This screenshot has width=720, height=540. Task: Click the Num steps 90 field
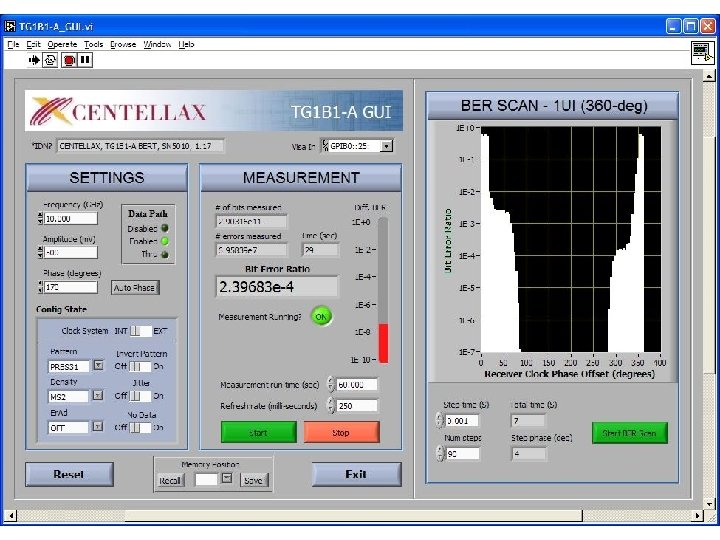click(x=462, y=454)
